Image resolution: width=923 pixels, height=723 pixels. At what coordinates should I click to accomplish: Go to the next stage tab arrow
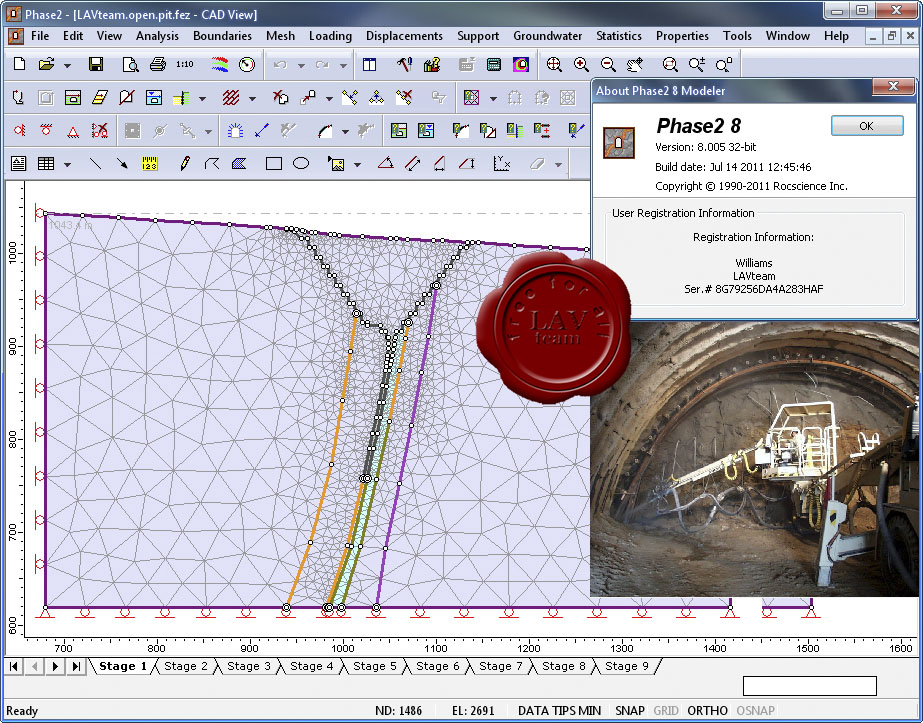click(x=55, y=666)
